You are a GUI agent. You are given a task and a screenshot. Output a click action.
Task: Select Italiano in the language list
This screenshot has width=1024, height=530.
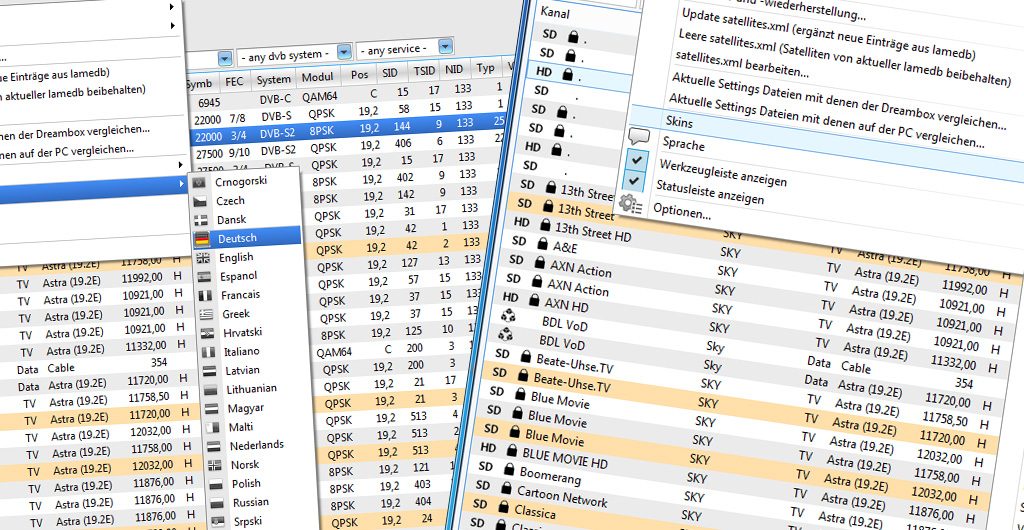[242, 351]
